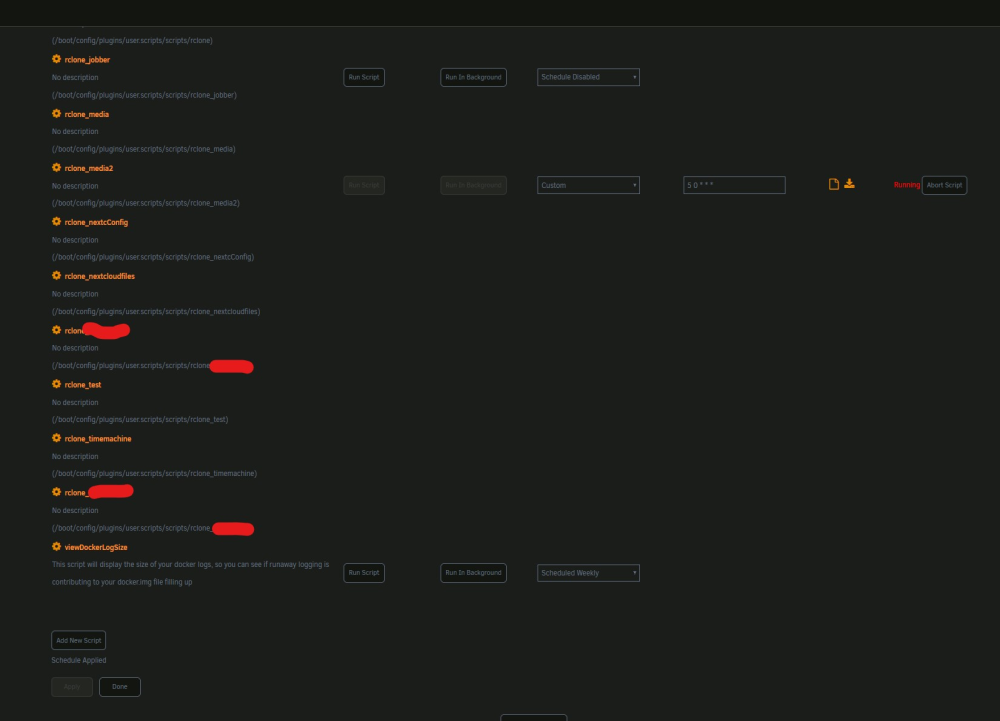Open gear menu for rclone_media2 script
The width and height of the screenshot is (1000, 721).
click(x=56, y=168)
